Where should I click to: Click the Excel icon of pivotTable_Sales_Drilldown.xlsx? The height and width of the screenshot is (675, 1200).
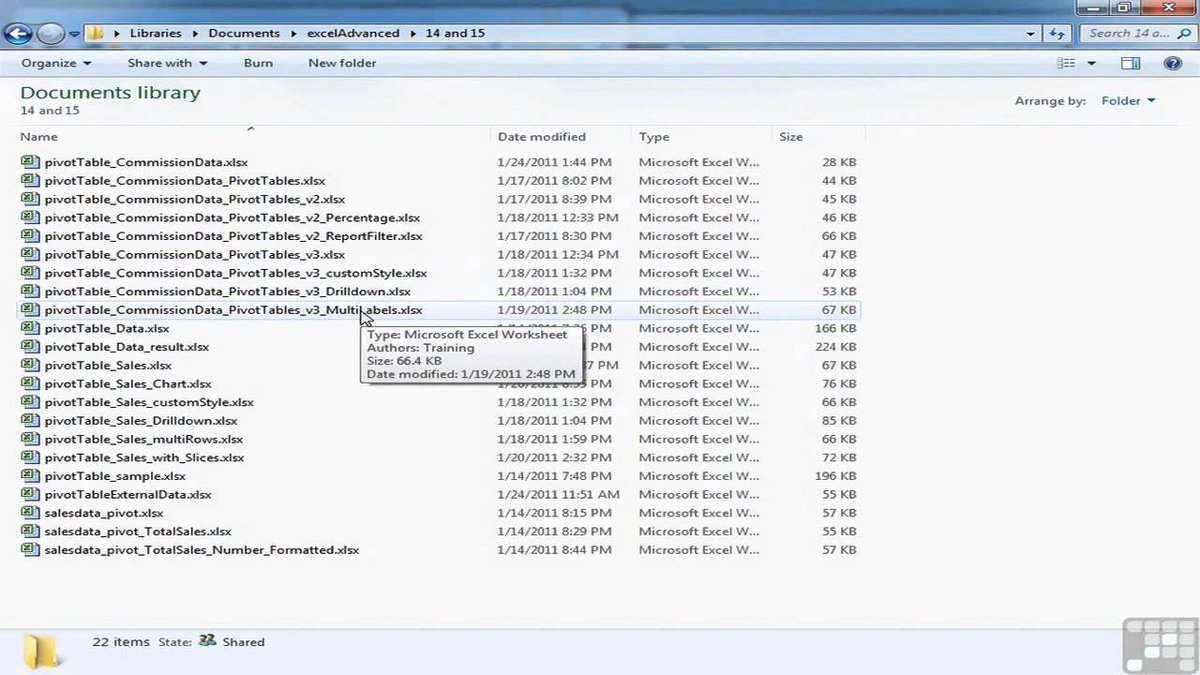[29, 421]
